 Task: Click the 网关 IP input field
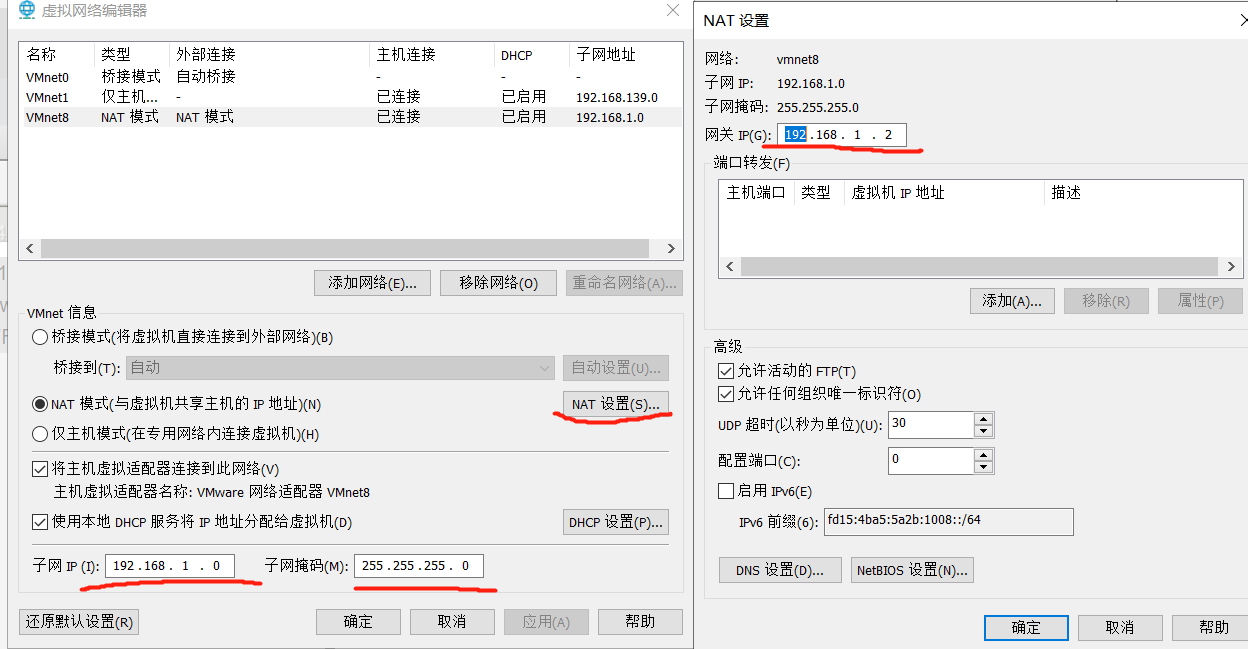pyautogui.click(x=842, y=135)
